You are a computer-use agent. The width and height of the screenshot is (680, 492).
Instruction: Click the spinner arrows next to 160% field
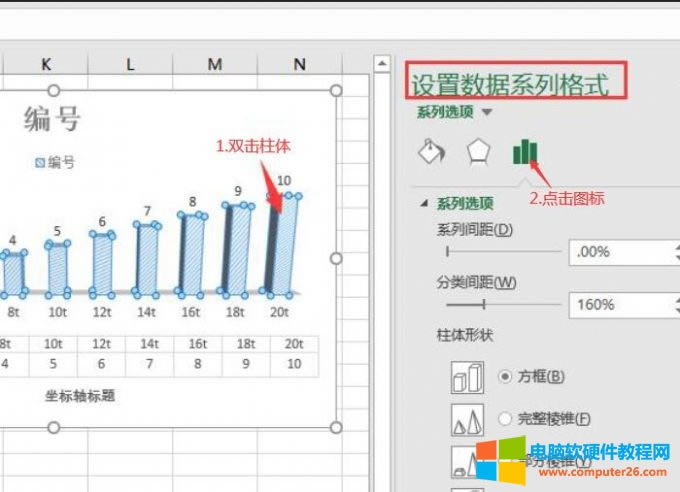[x=674, y=304]
